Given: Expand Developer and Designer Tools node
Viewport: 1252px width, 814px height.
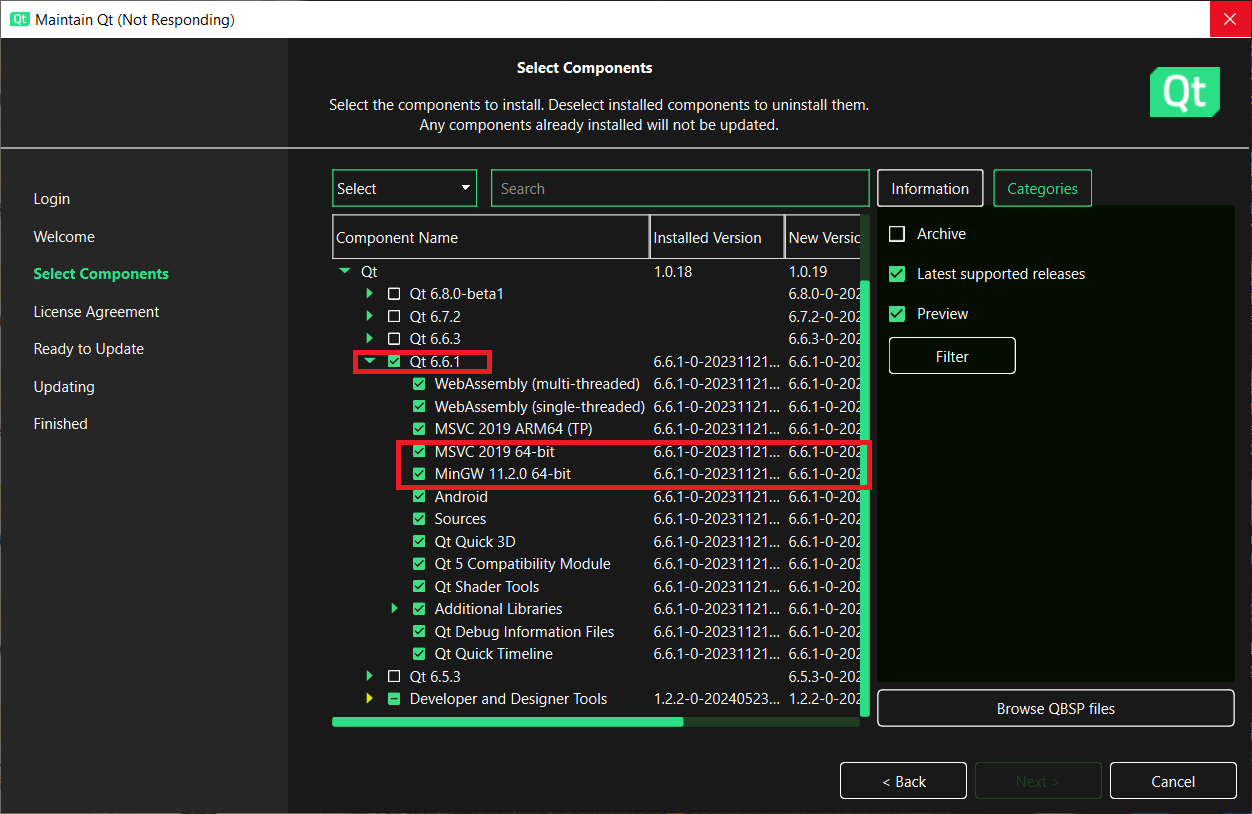Looking at the screenshot, I should (370, 699).
